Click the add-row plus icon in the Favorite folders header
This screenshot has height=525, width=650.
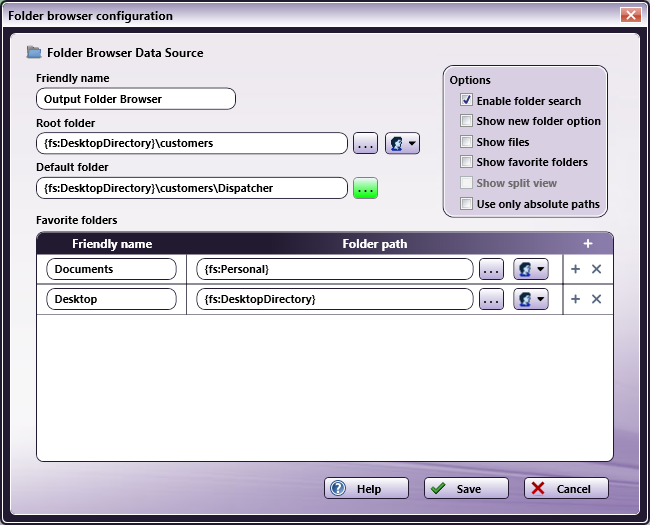(587, 243)
